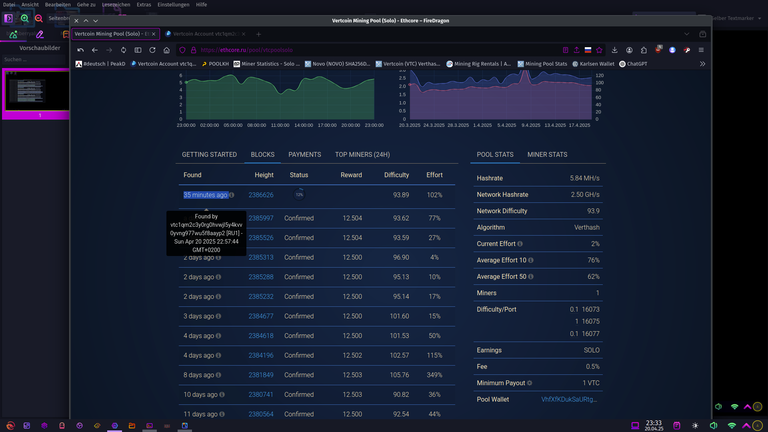Open the Lesezeichen menu in the background window

(116, 4)
